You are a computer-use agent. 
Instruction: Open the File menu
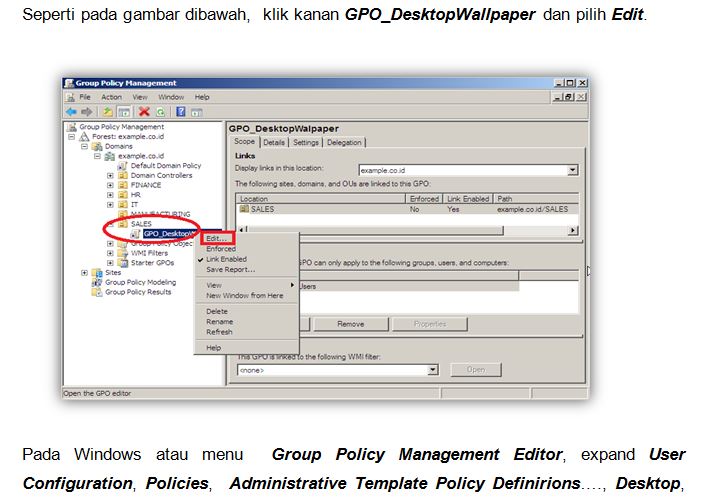[85, 97]
